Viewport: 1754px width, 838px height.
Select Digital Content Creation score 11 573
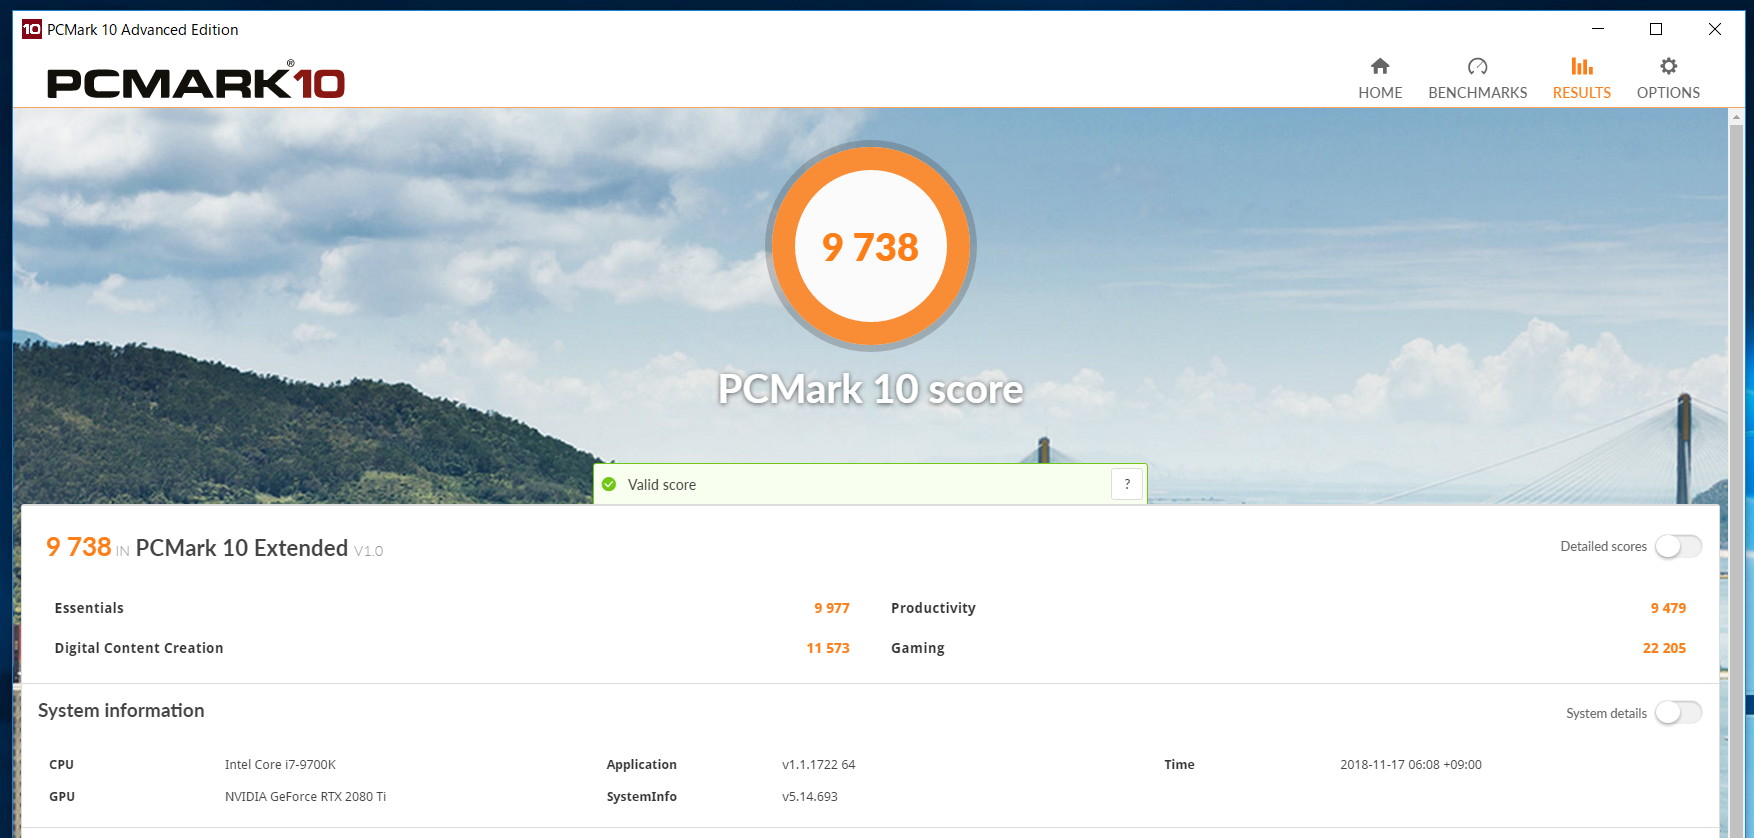point(828,648)
